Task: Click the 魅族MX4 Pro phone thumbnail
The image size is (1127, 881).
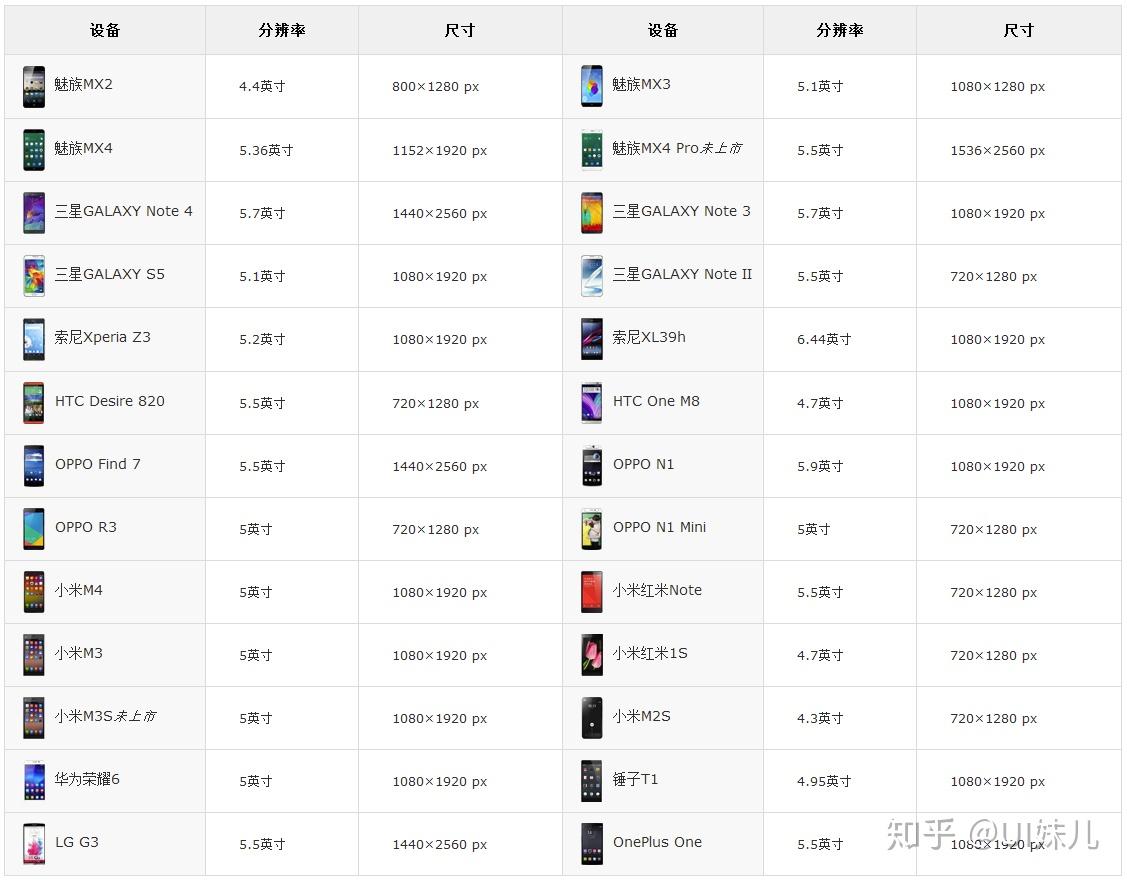Action: (592, 150)
